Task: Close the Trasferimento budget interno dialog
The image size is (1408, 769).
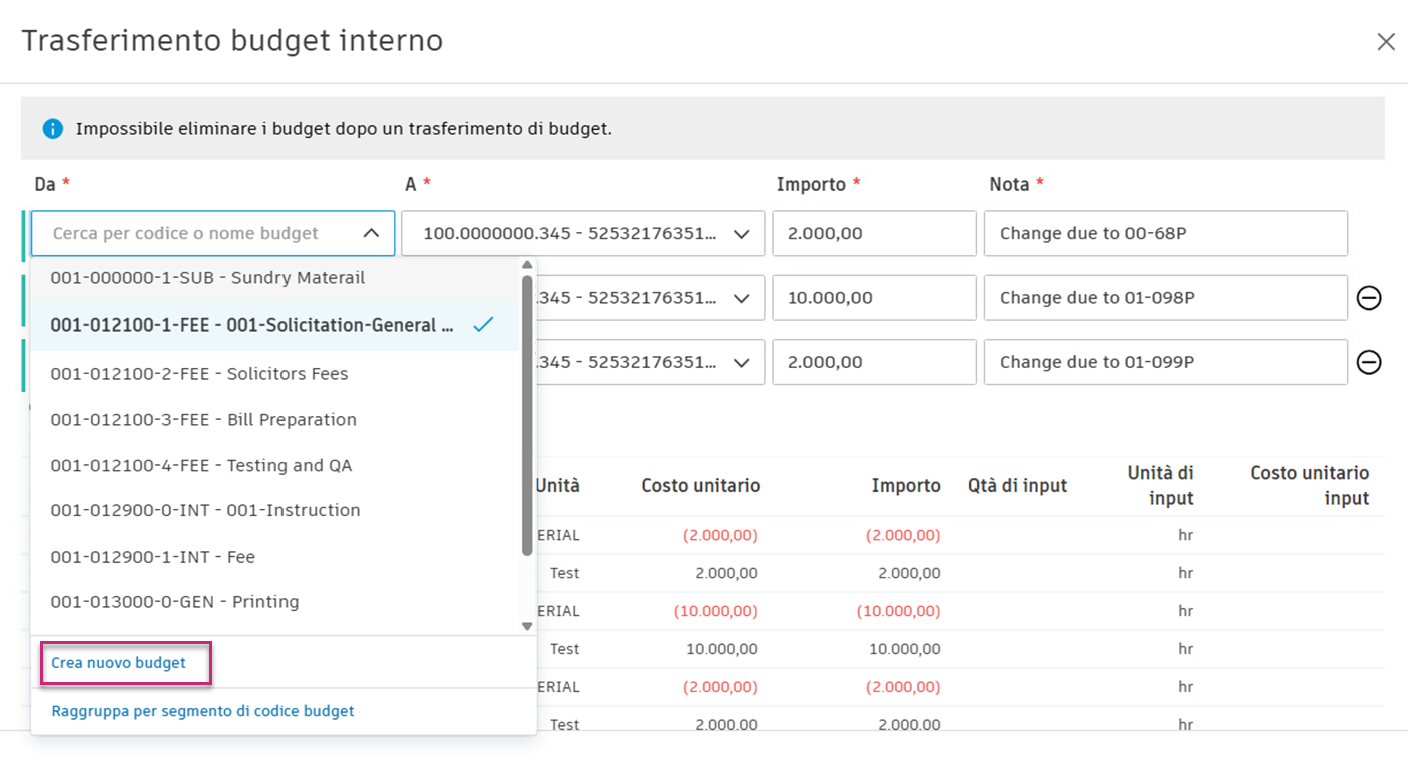Action: coord(1386,41)
